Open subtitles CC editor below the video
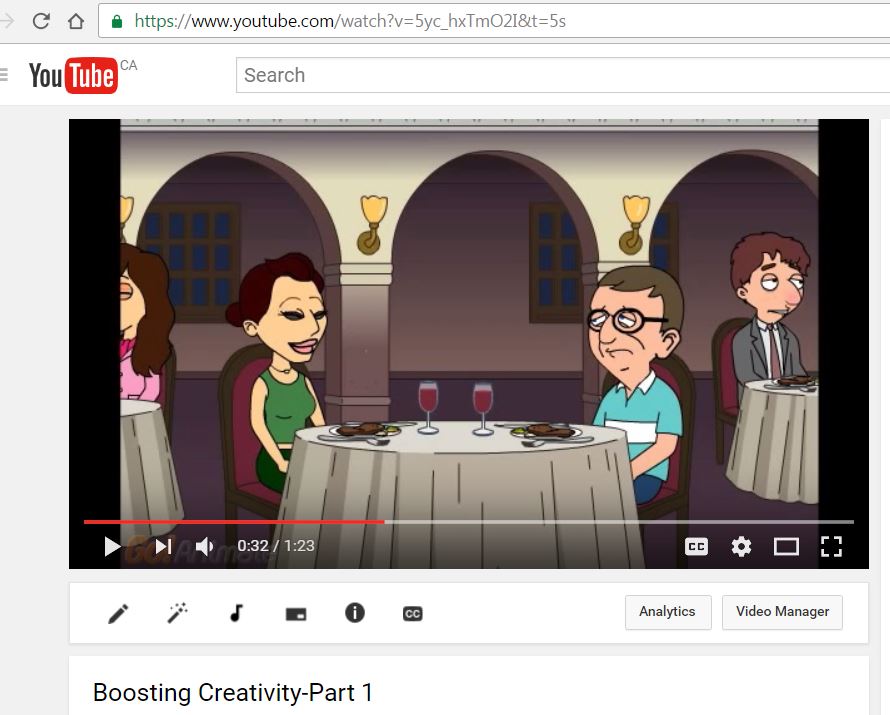 [x=412, y=613]
